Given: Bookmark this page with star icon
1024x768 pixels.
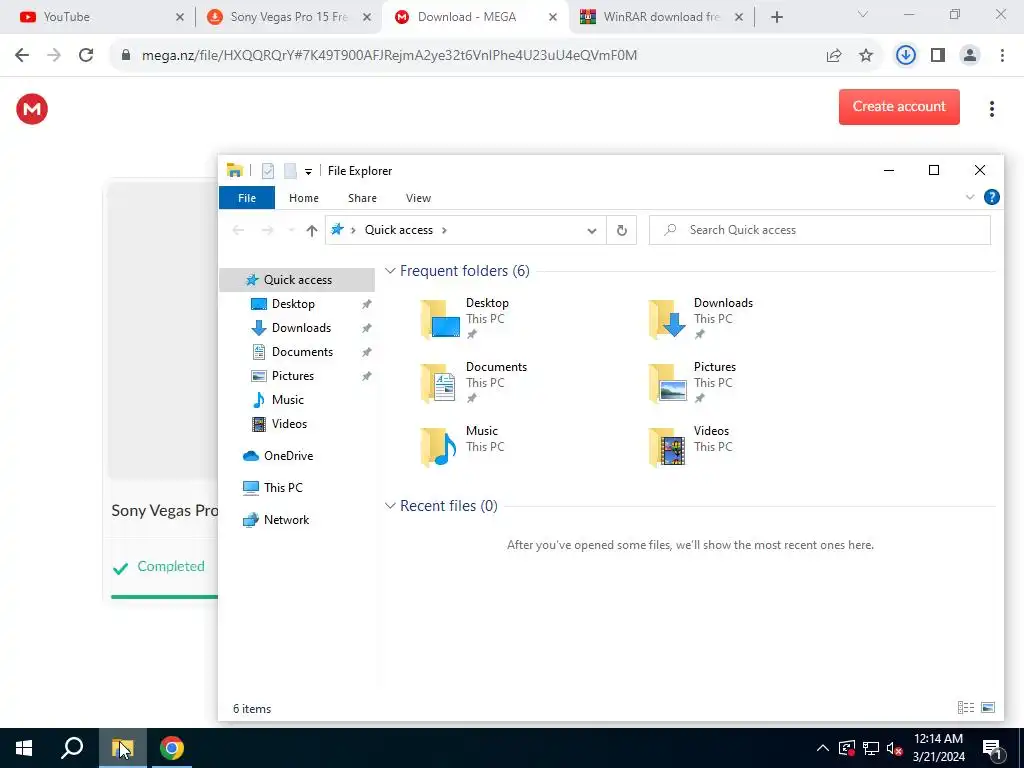Looking at the screenshot, I should [x=866, y=56].
